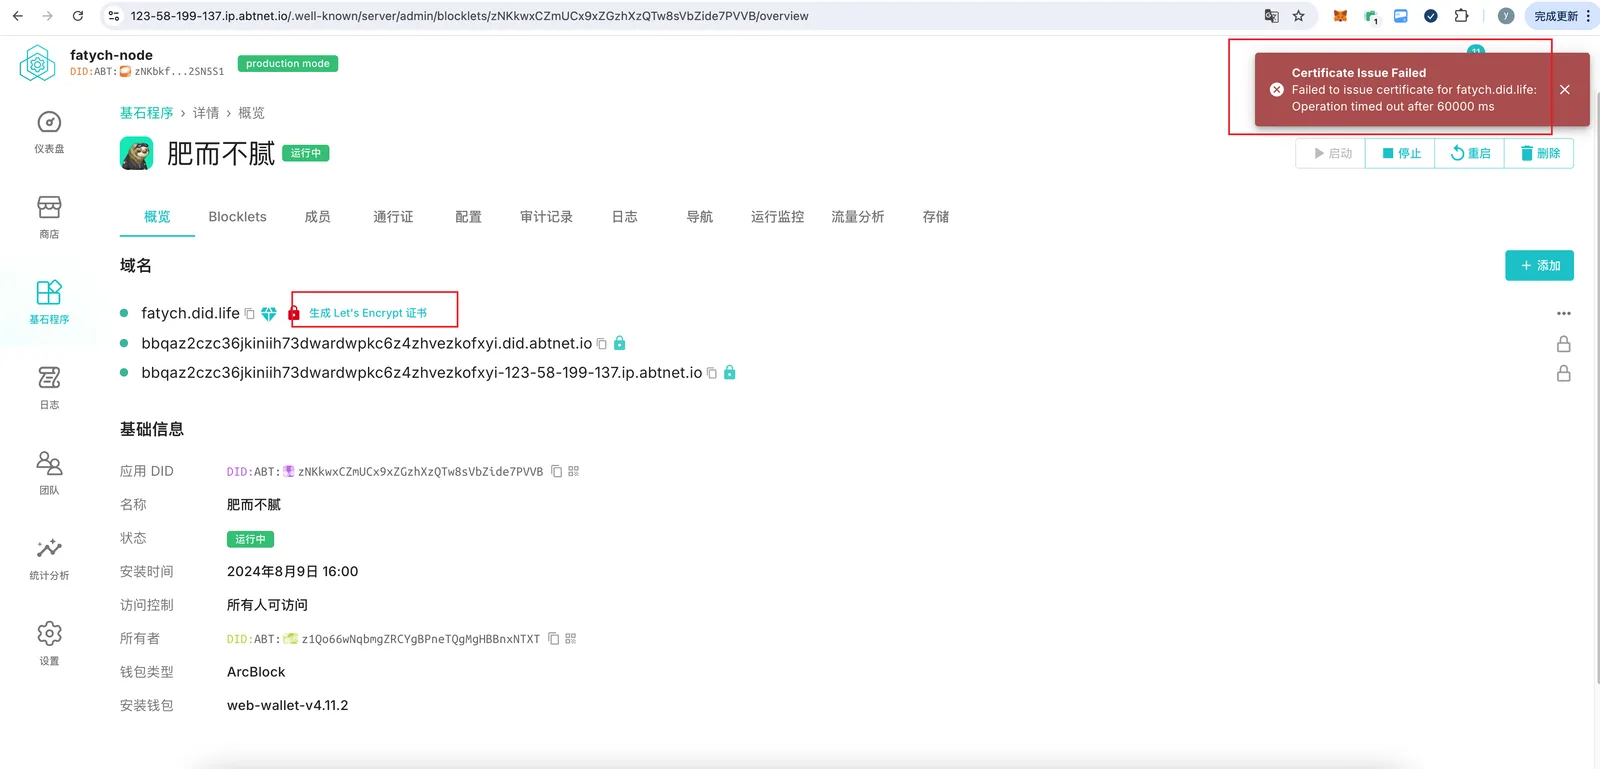Open the three-dot menu for fatych.did.life

pyautogui.click(x=1564, y=314)
